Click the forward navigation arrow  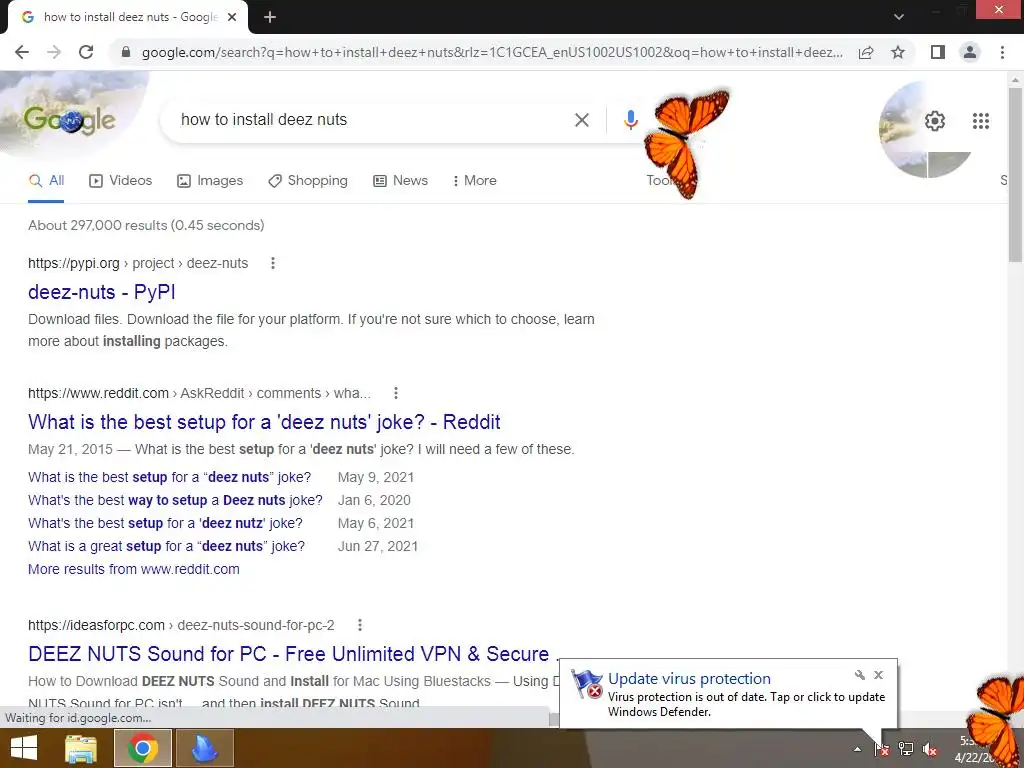point(54,52)
